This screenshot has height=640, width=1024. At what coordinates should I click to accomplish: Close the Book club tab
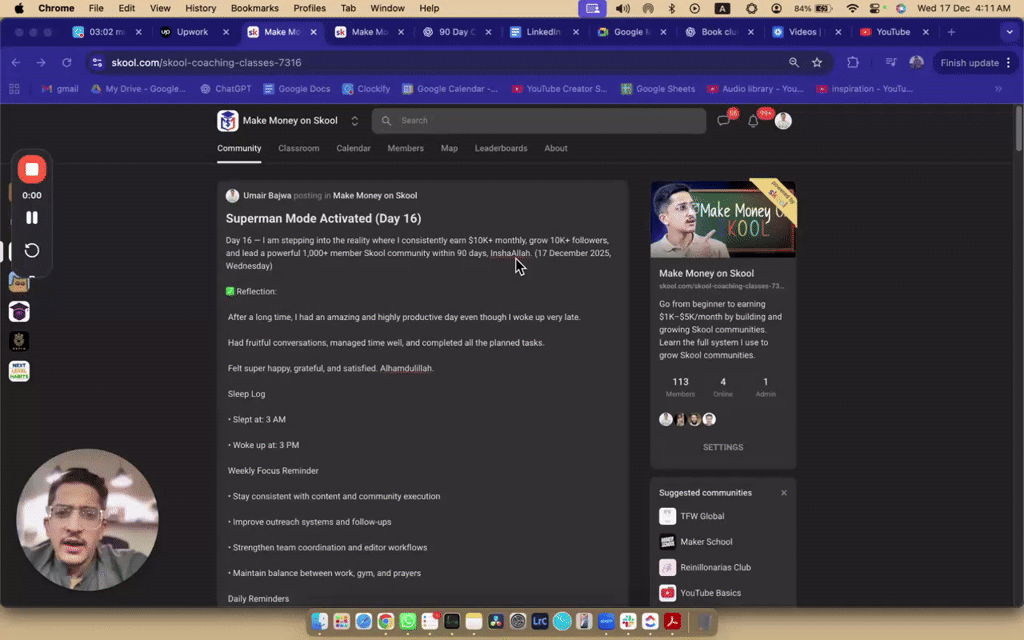click(x=751, y=32)
